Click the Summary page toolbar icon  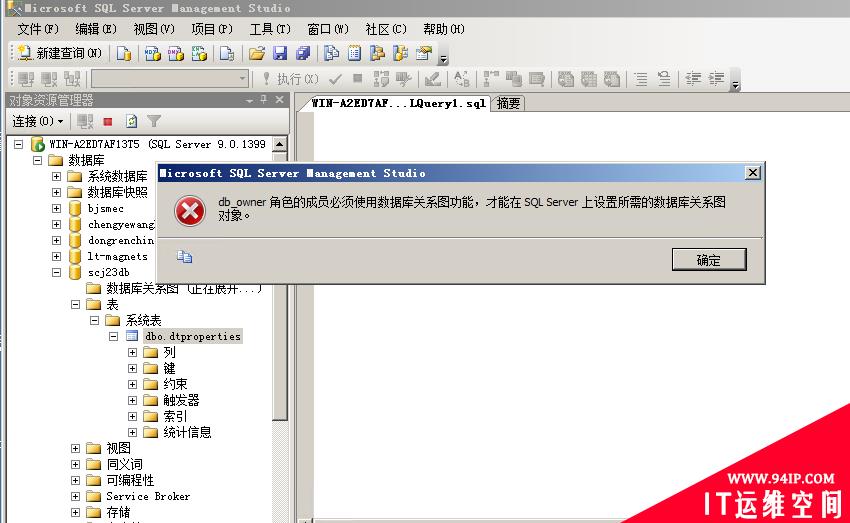pos(355,53)
